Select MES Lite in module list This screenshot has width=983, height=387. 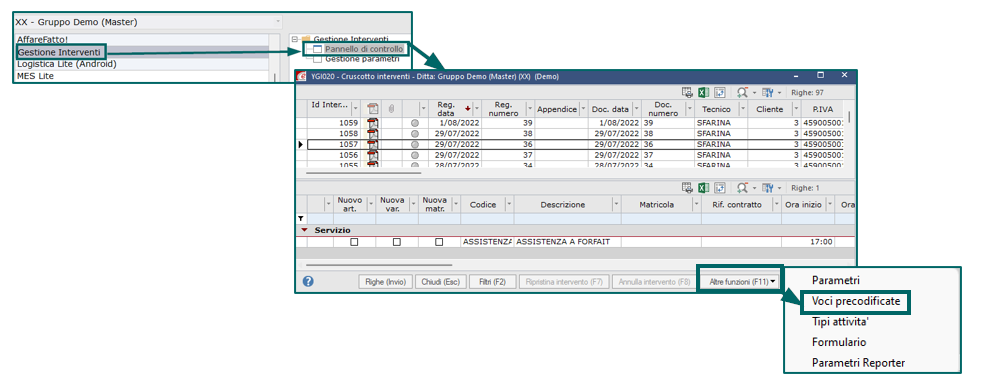[36, 76]
